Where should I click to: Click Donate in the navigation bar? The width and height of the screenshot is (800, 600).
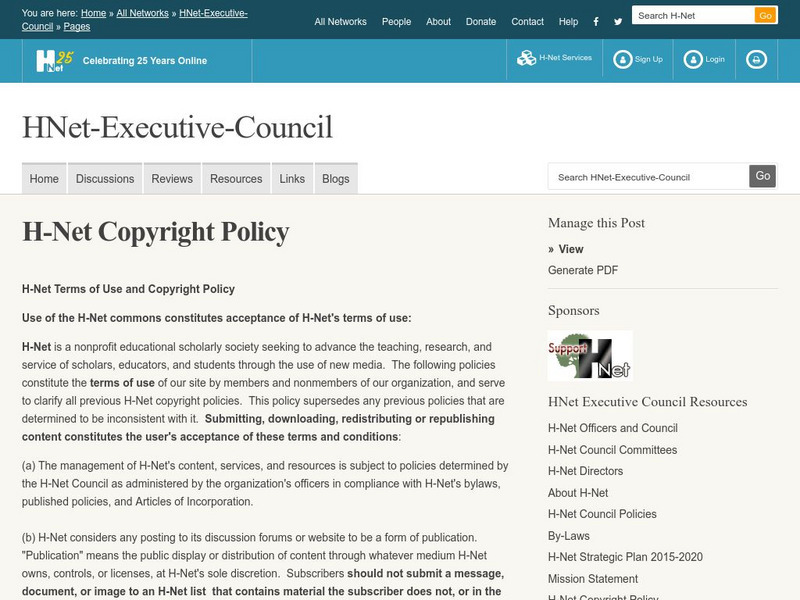(x=481, y=21)
